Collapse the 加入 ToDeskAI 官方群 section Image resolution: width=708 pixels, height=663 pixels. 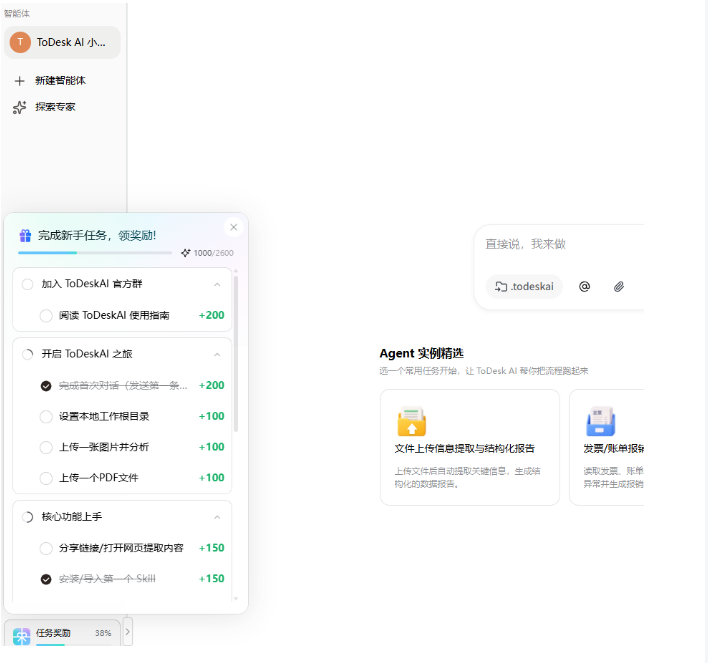coord(217,284)
